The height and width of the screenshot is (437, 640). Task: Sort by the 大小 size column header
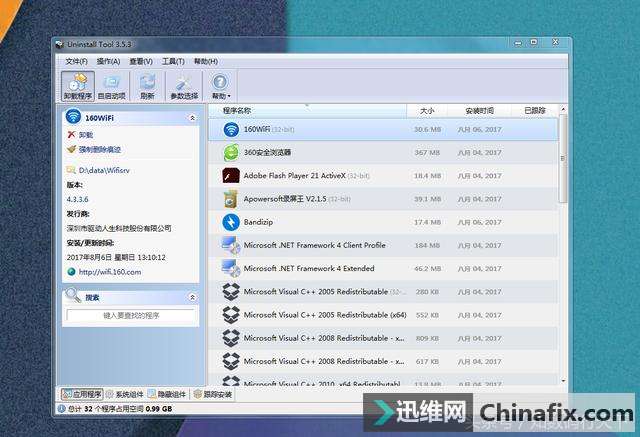point(427,111)
